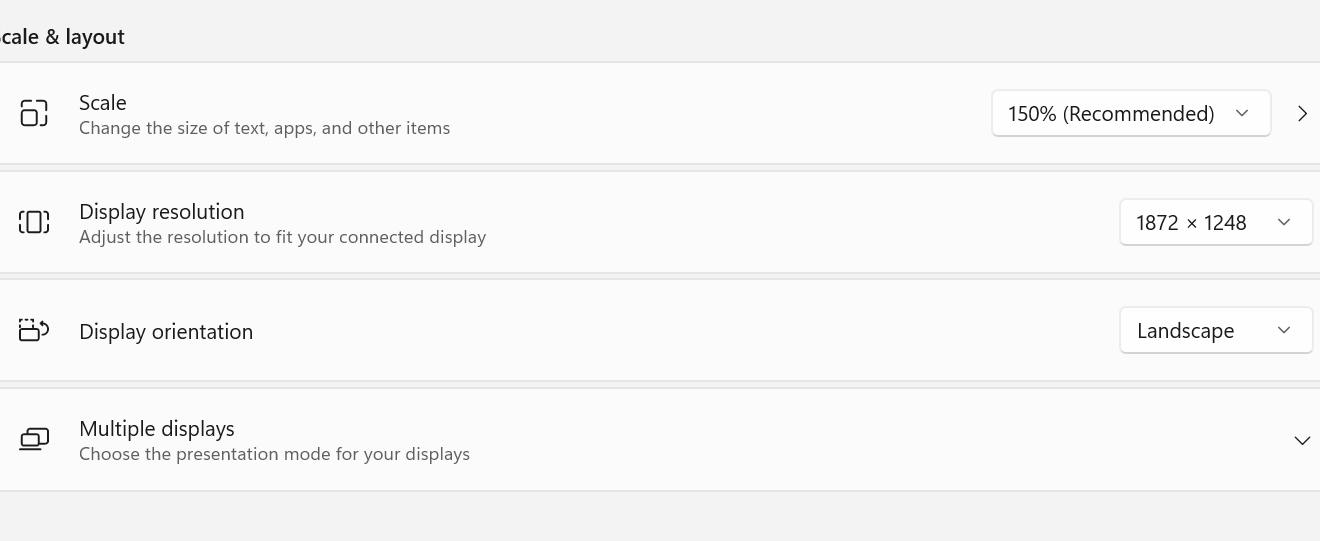1320x541 pixels.
Task: Click the Display orientation label
Action: tap(166, 331)
